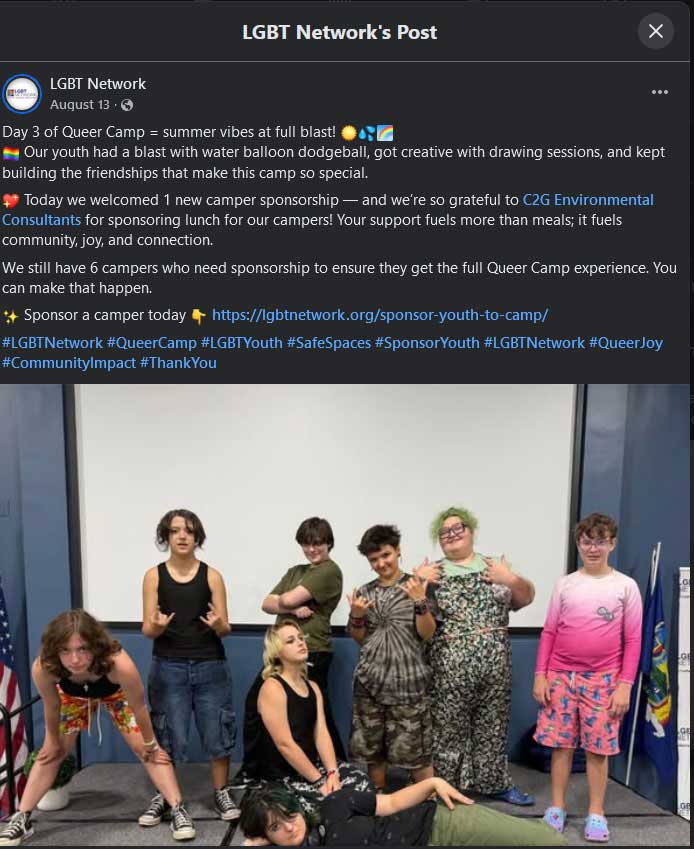Click the first #LGBTNetwork hashtag

(53, 343)
